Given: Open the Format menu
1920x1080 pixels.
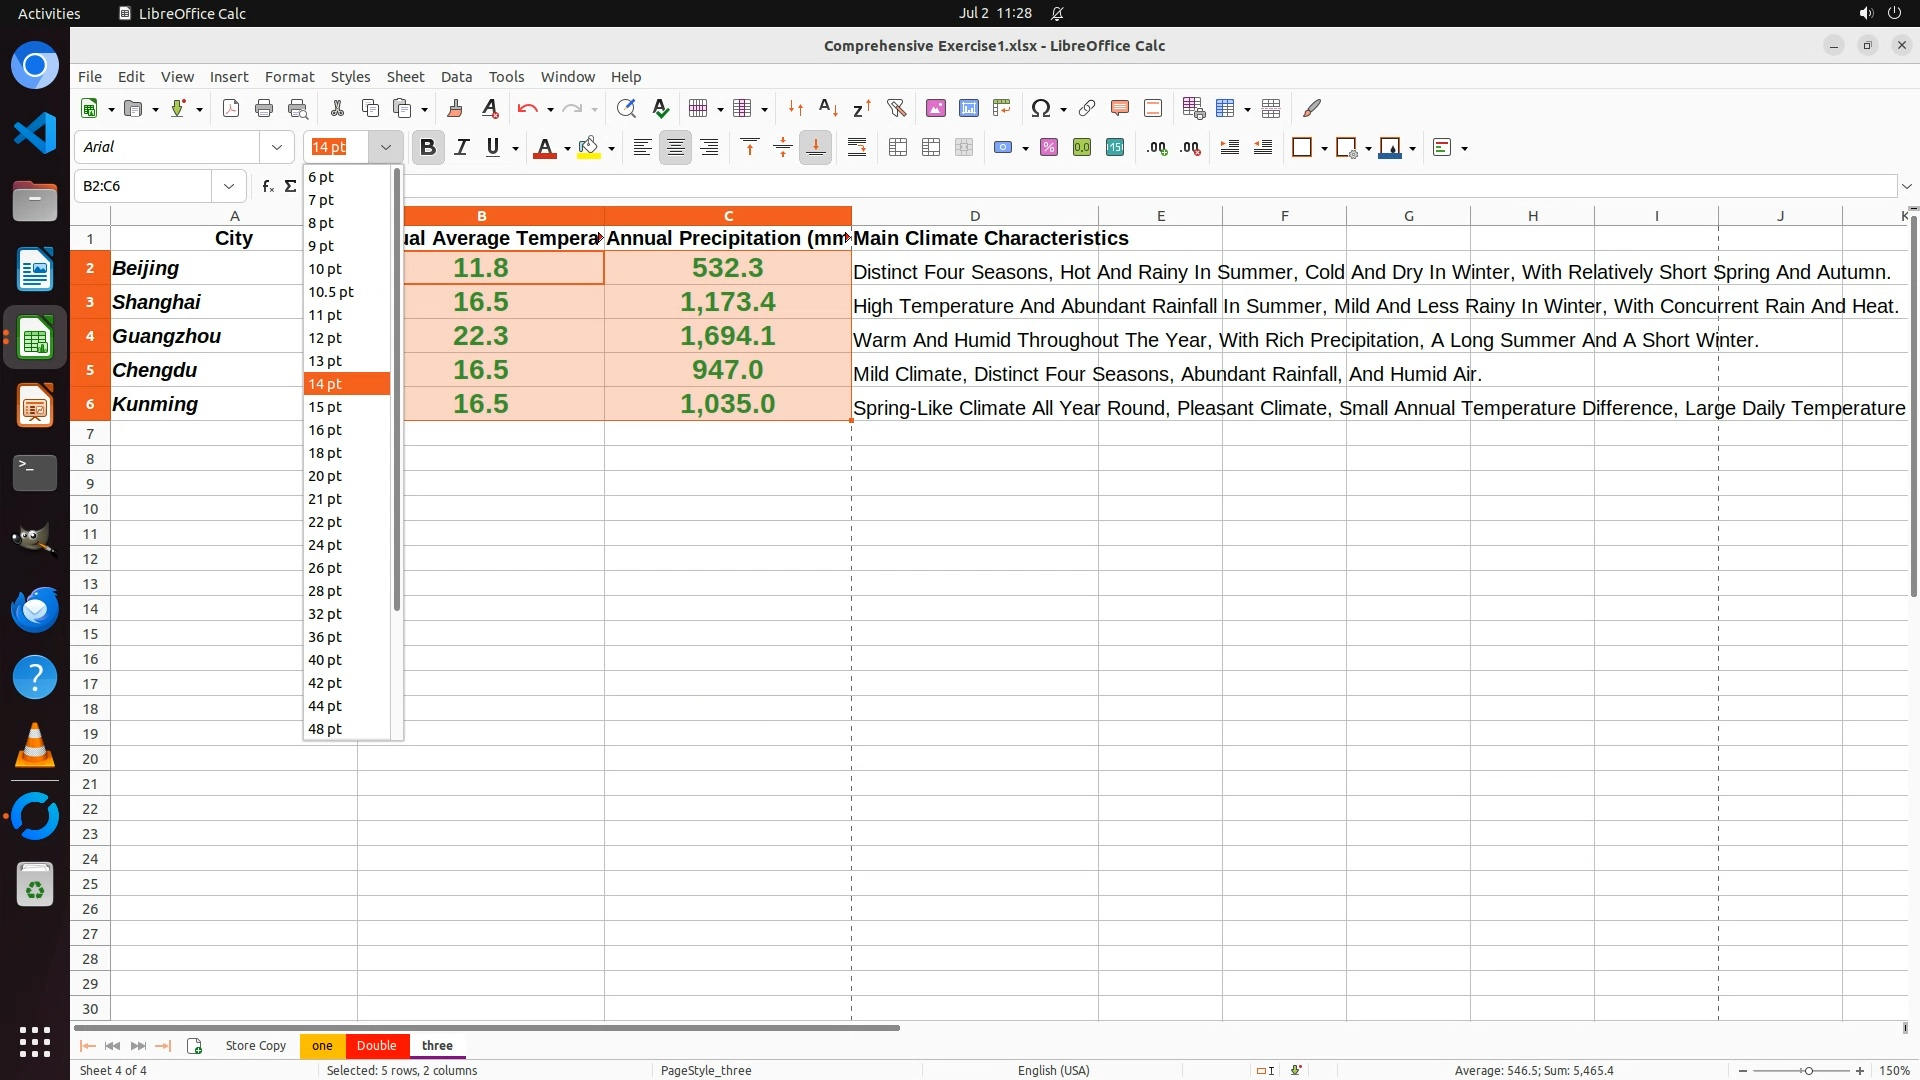Looking at the screenshot, I should pyautogui.click(x=289, y=76).
